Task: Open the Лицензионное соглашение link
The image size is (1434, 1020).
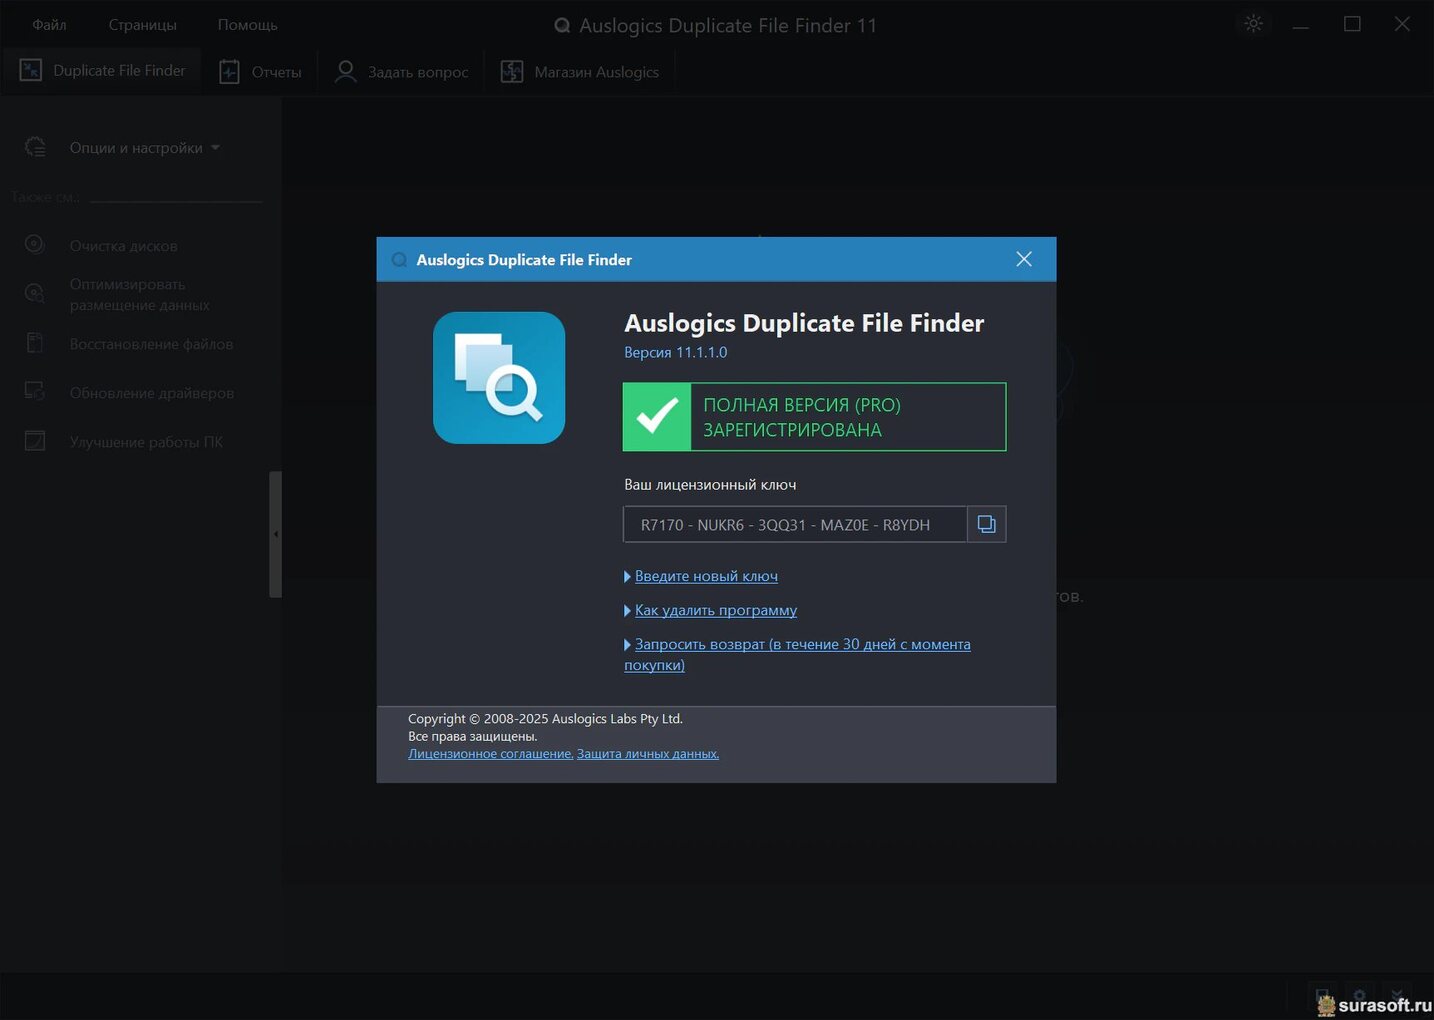Action: pyautogui.click(x=490, y=754)
